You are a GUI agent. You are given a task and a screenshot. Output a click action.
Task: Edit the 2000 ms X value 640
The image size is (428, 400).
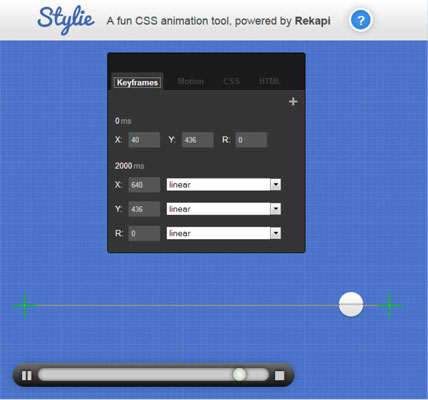144,185
